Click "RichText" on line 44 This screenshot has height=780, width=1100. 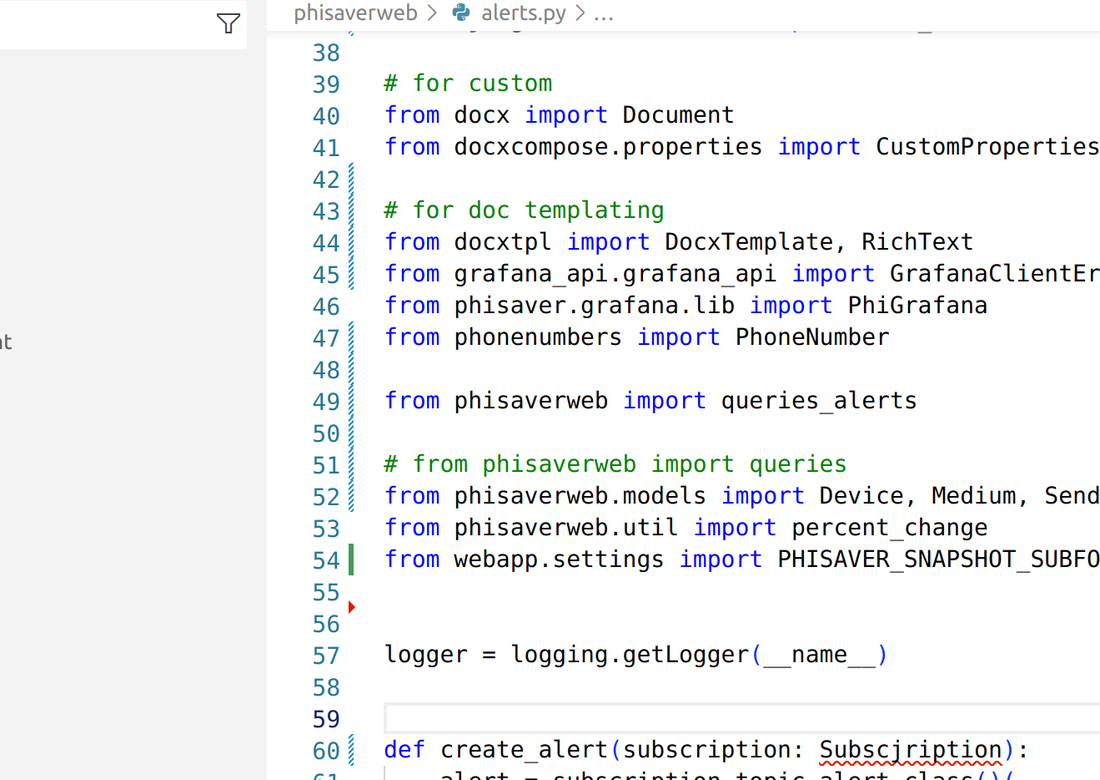pyautogui.click(x=917, y=242)
